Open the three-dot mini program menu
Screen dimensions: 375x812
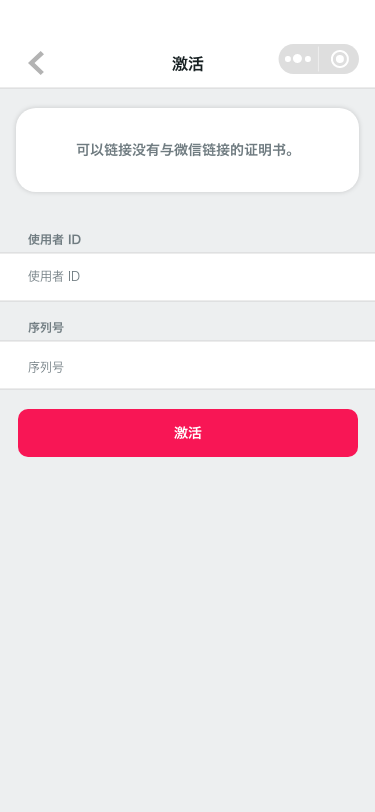click(298, 59)
